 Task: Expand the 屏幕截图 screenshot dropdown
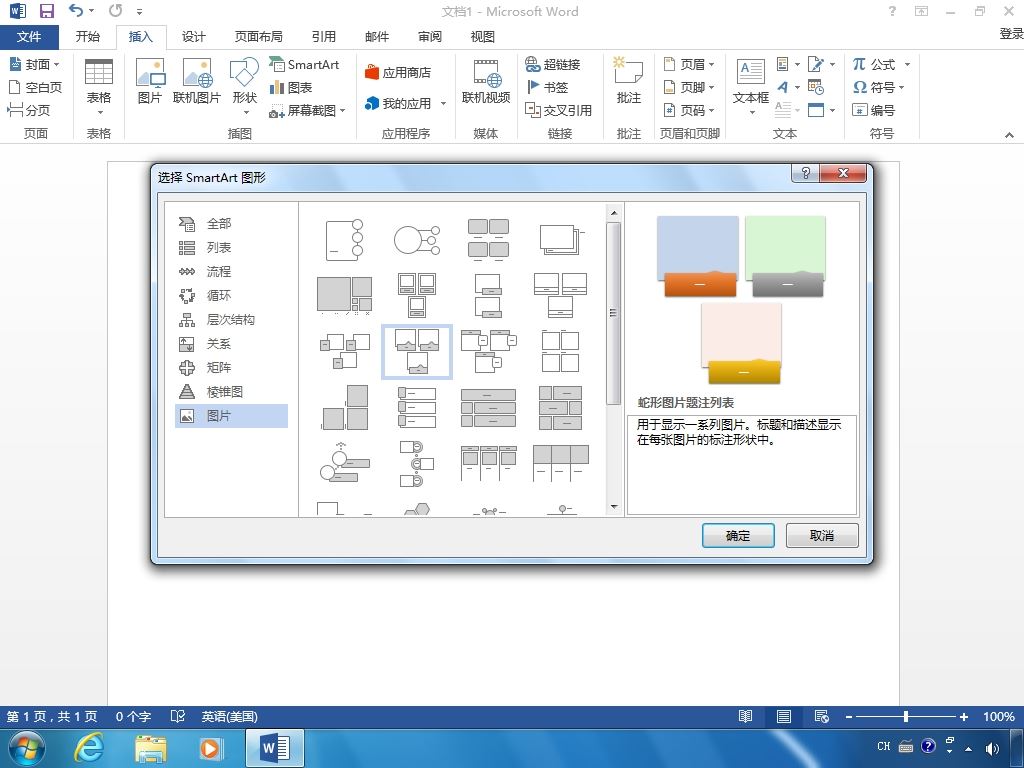pyautogui.click(x=342, y=110)
